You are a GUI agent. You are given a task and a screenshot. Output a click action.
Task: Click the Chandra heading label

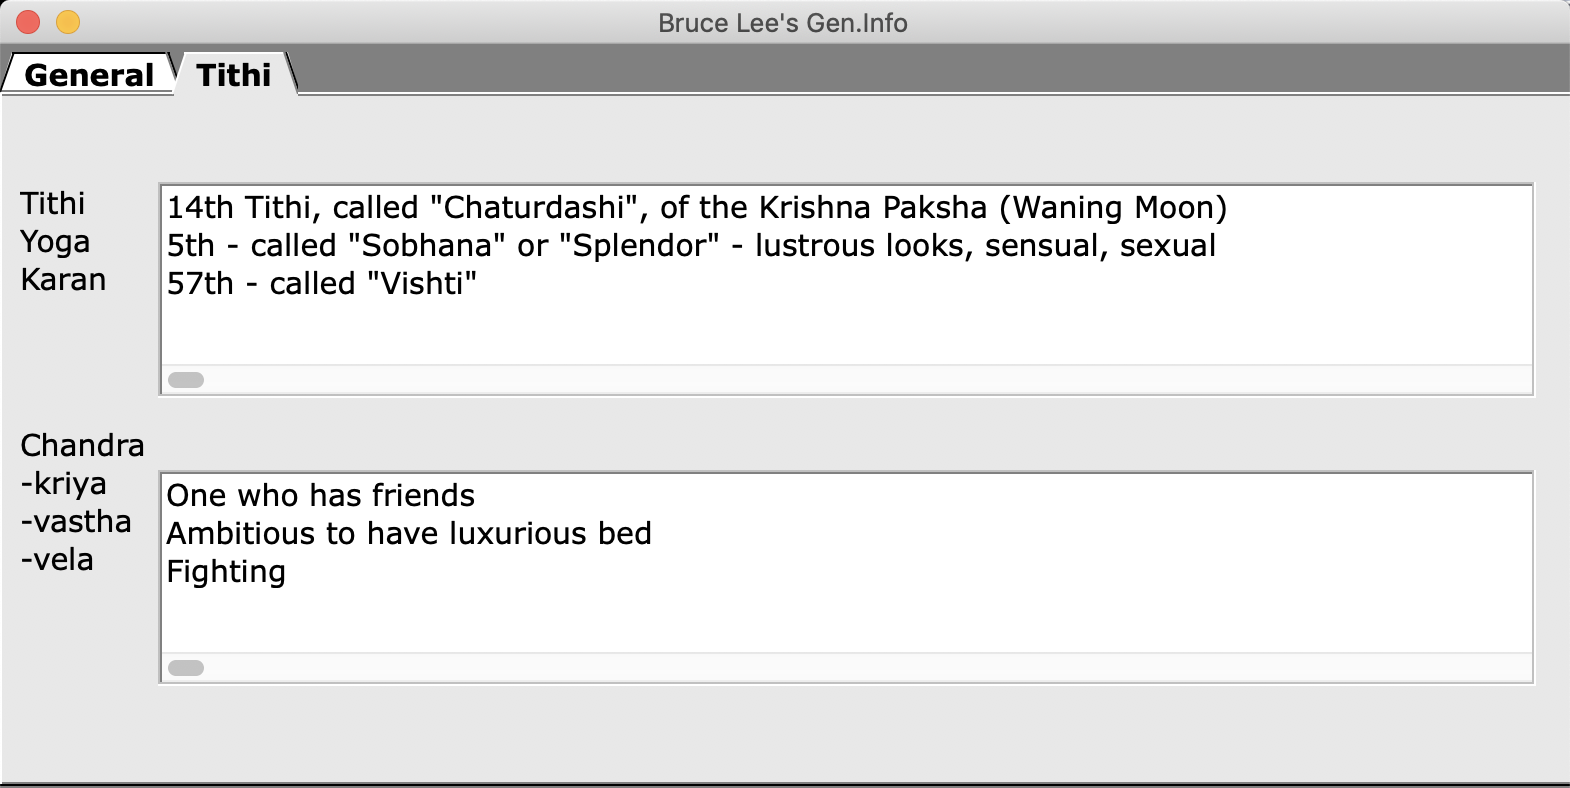click(x=82, y=446)
